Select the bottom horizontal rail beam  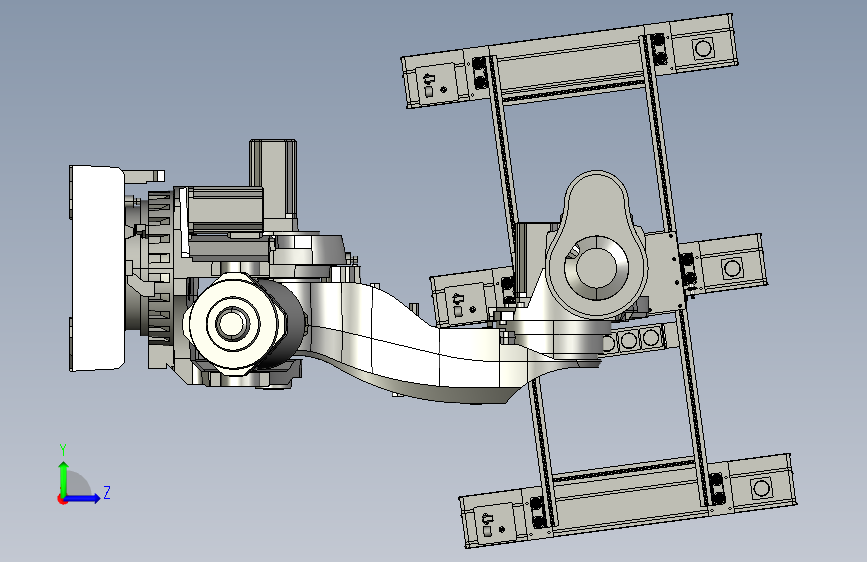pos(628,501)
